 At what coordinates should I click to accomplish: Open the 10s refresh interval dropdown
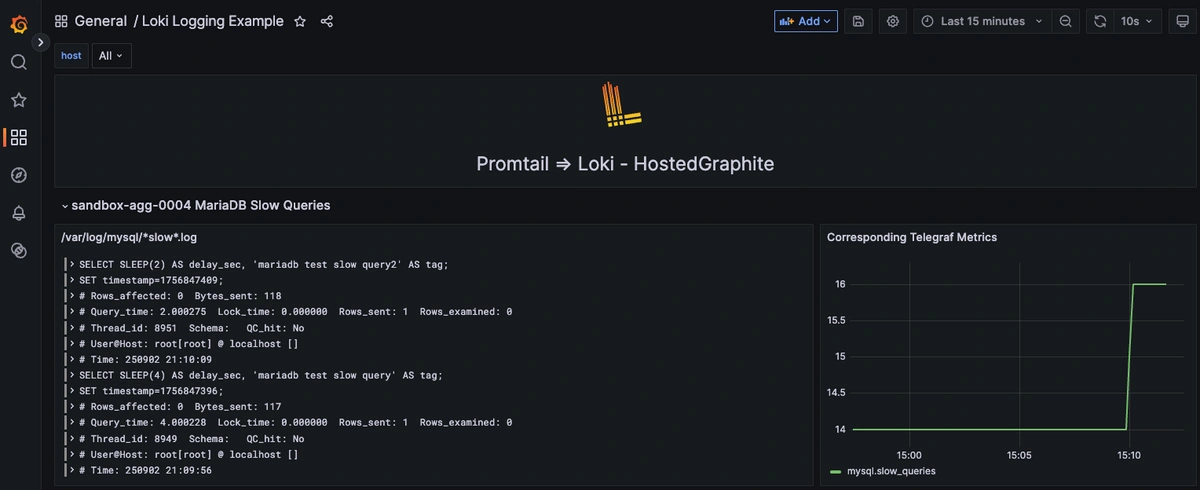click(x=1137, y=21)
